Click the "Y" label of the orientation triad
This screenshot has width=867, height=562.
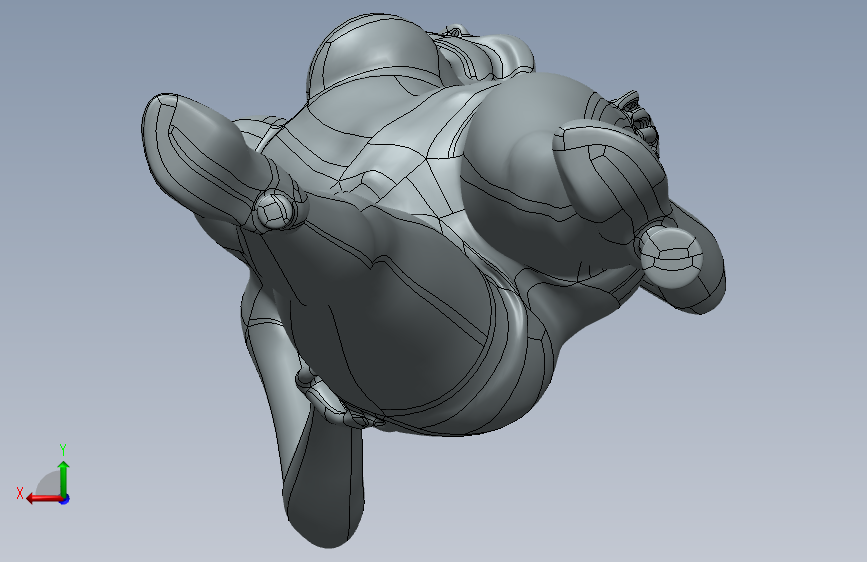(63, 450)
